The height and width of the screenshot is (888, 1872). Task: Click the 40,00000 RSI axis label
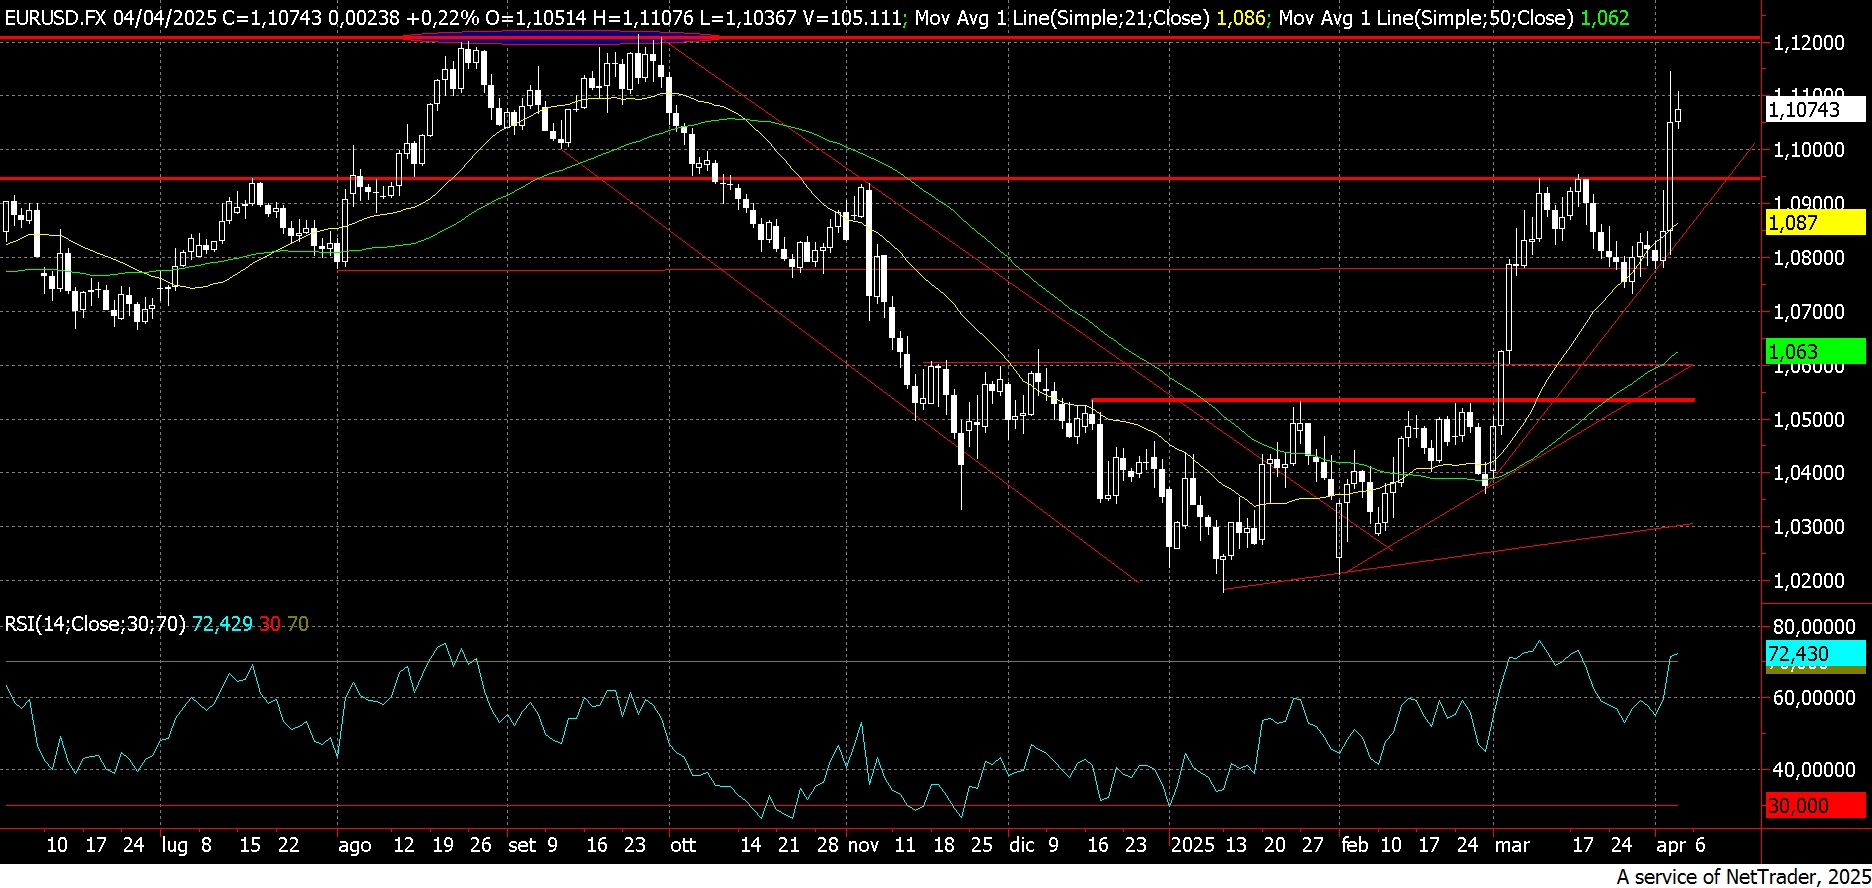(1814, 770)
